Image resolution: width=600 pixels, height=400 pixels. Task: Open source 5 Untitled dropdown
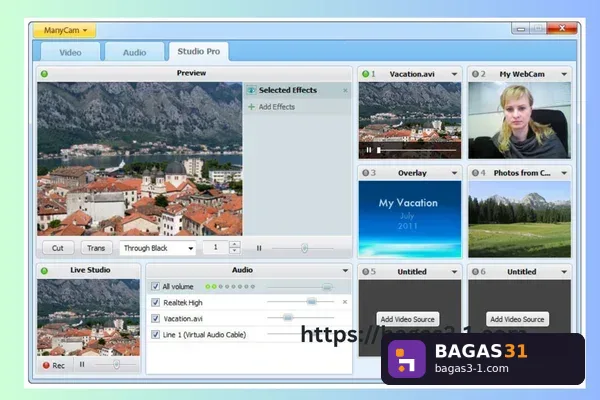pos(454,272)
